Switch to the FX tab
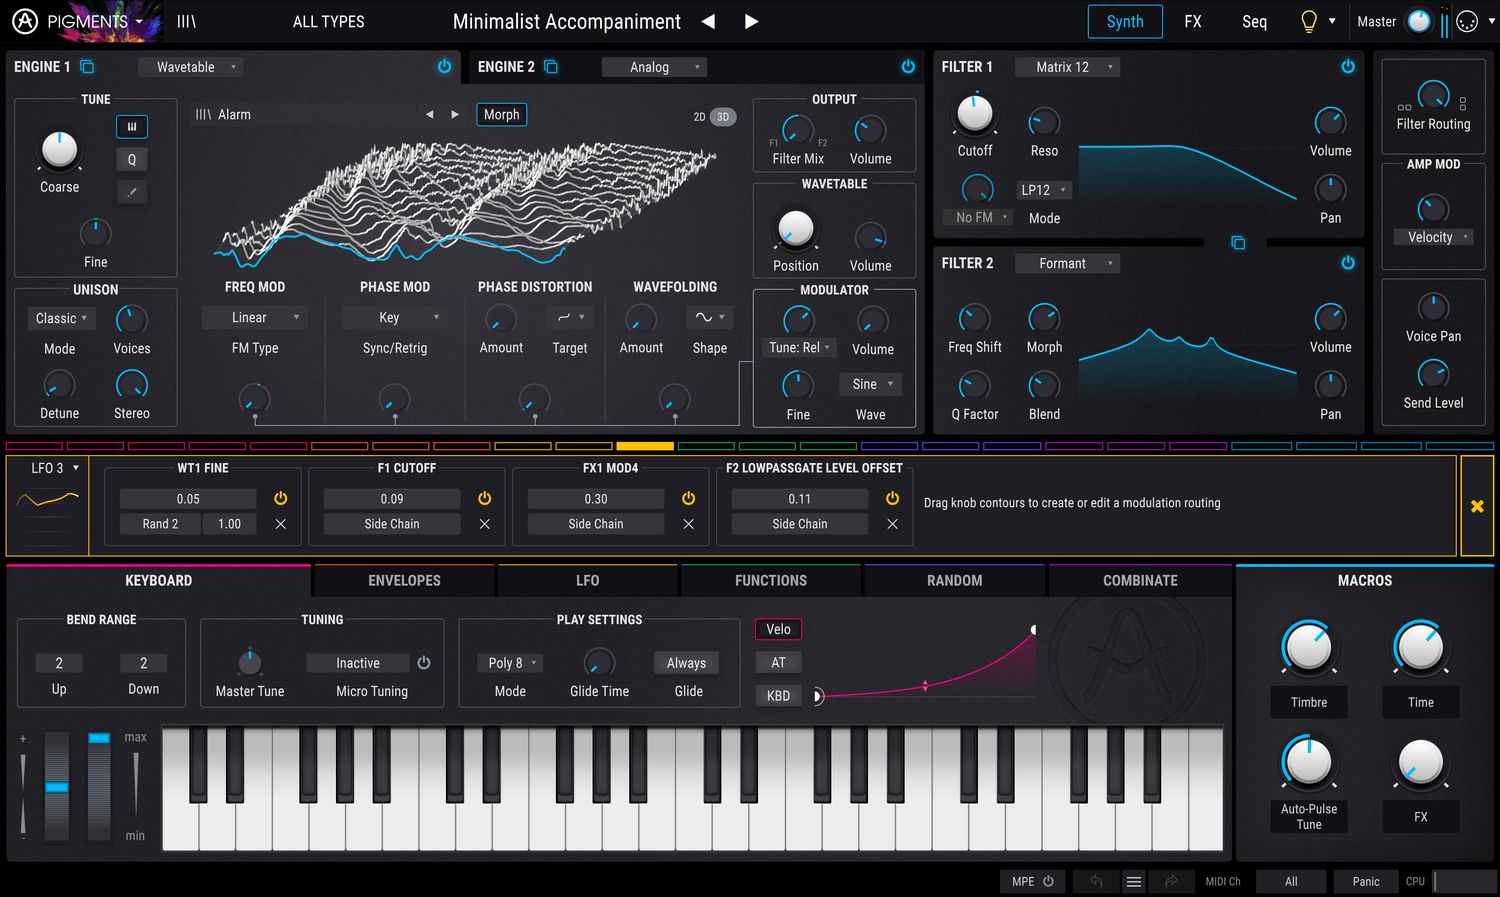 pos(1192,21)
